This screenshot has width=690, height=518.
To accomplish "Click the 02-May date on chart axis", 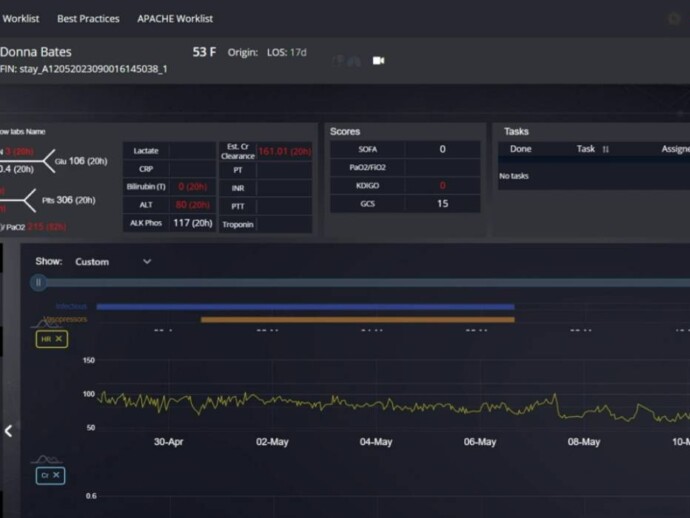I will tap(272, 442).
